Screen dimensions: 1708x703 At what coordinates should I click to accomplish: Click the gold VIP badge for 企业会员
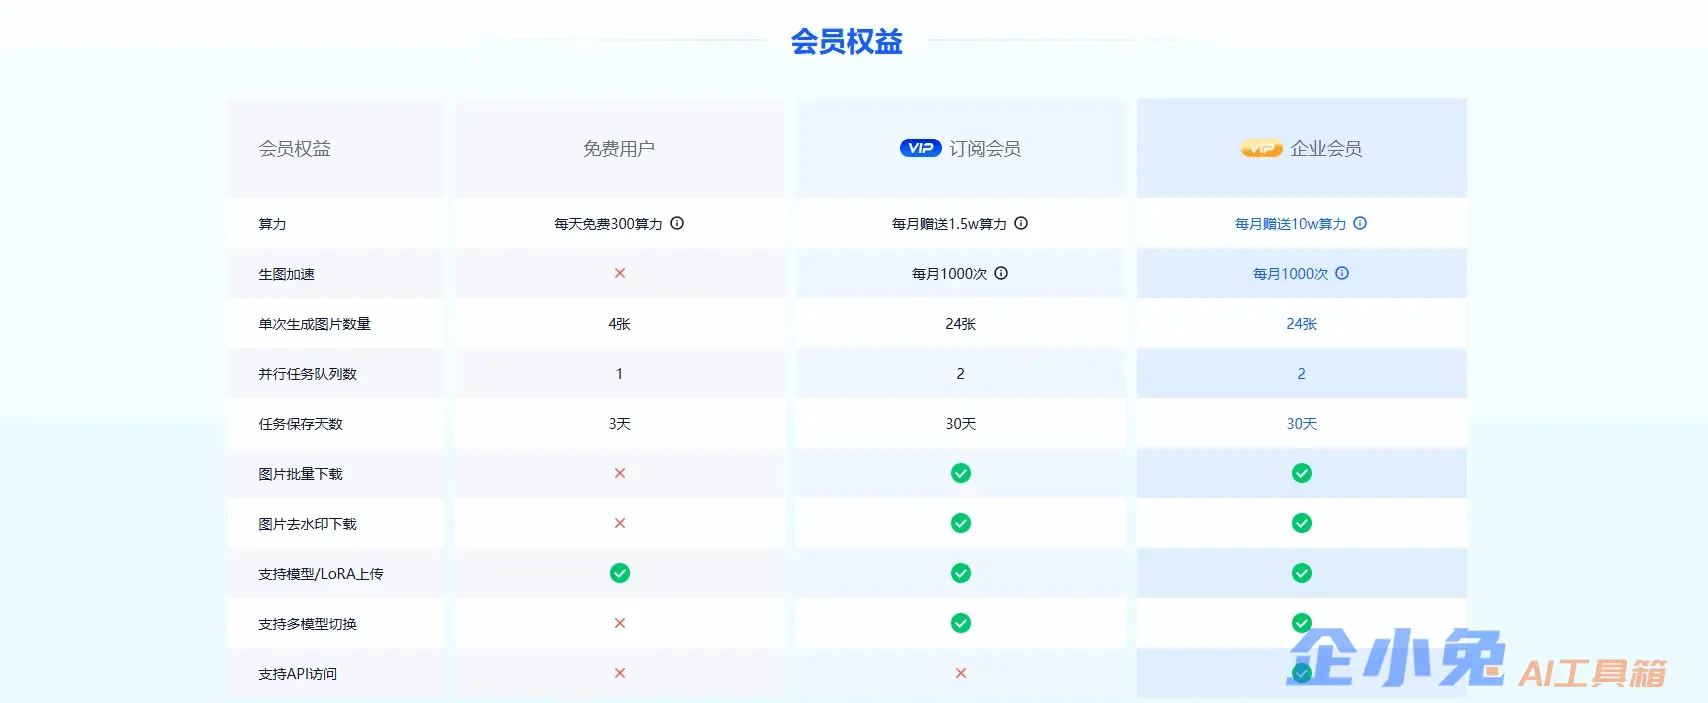click(x=1262, y=148)
